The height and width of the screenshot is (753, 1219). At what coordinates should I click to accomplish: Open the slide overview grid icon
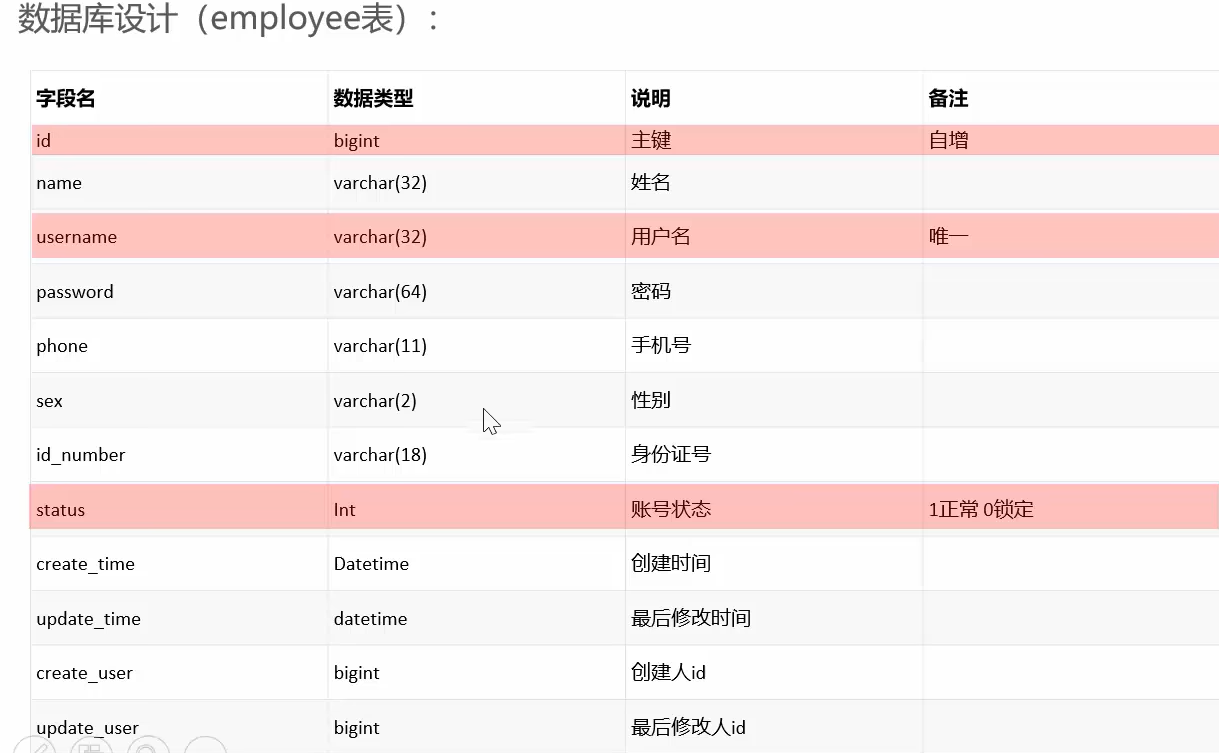[x=92, y=747]
